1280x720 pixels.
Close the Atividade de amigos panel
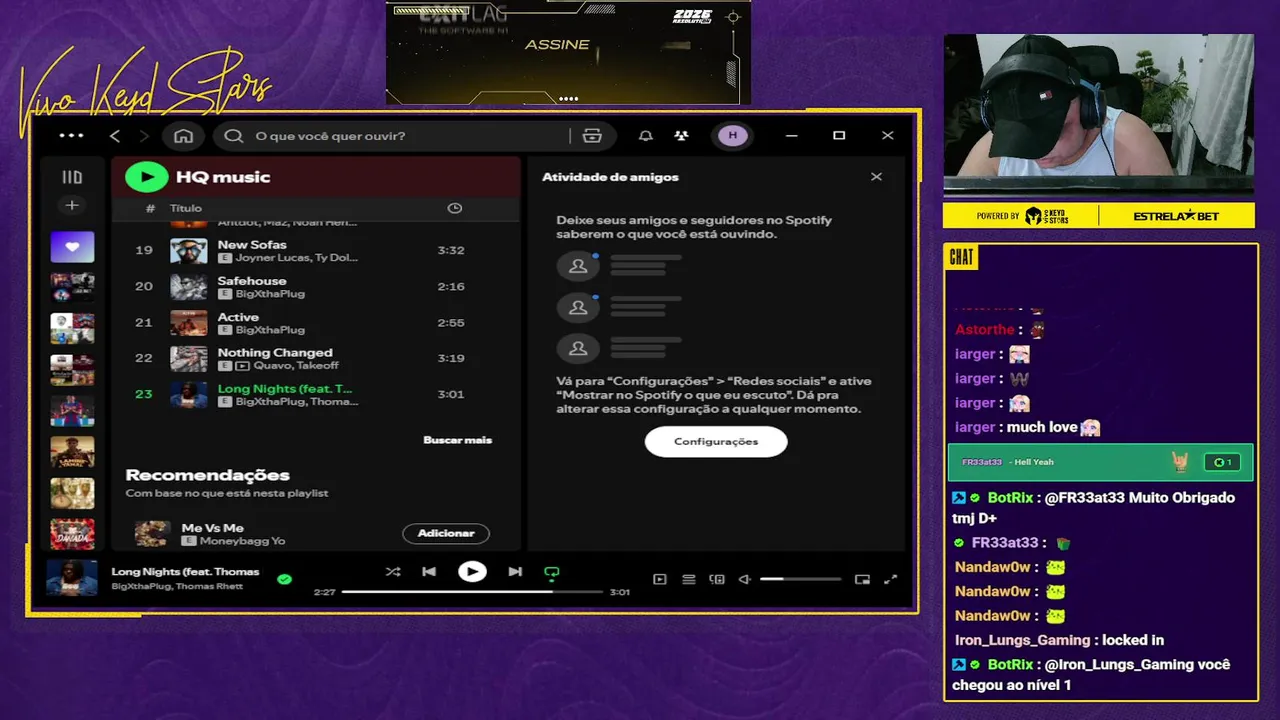pos(876,177)
